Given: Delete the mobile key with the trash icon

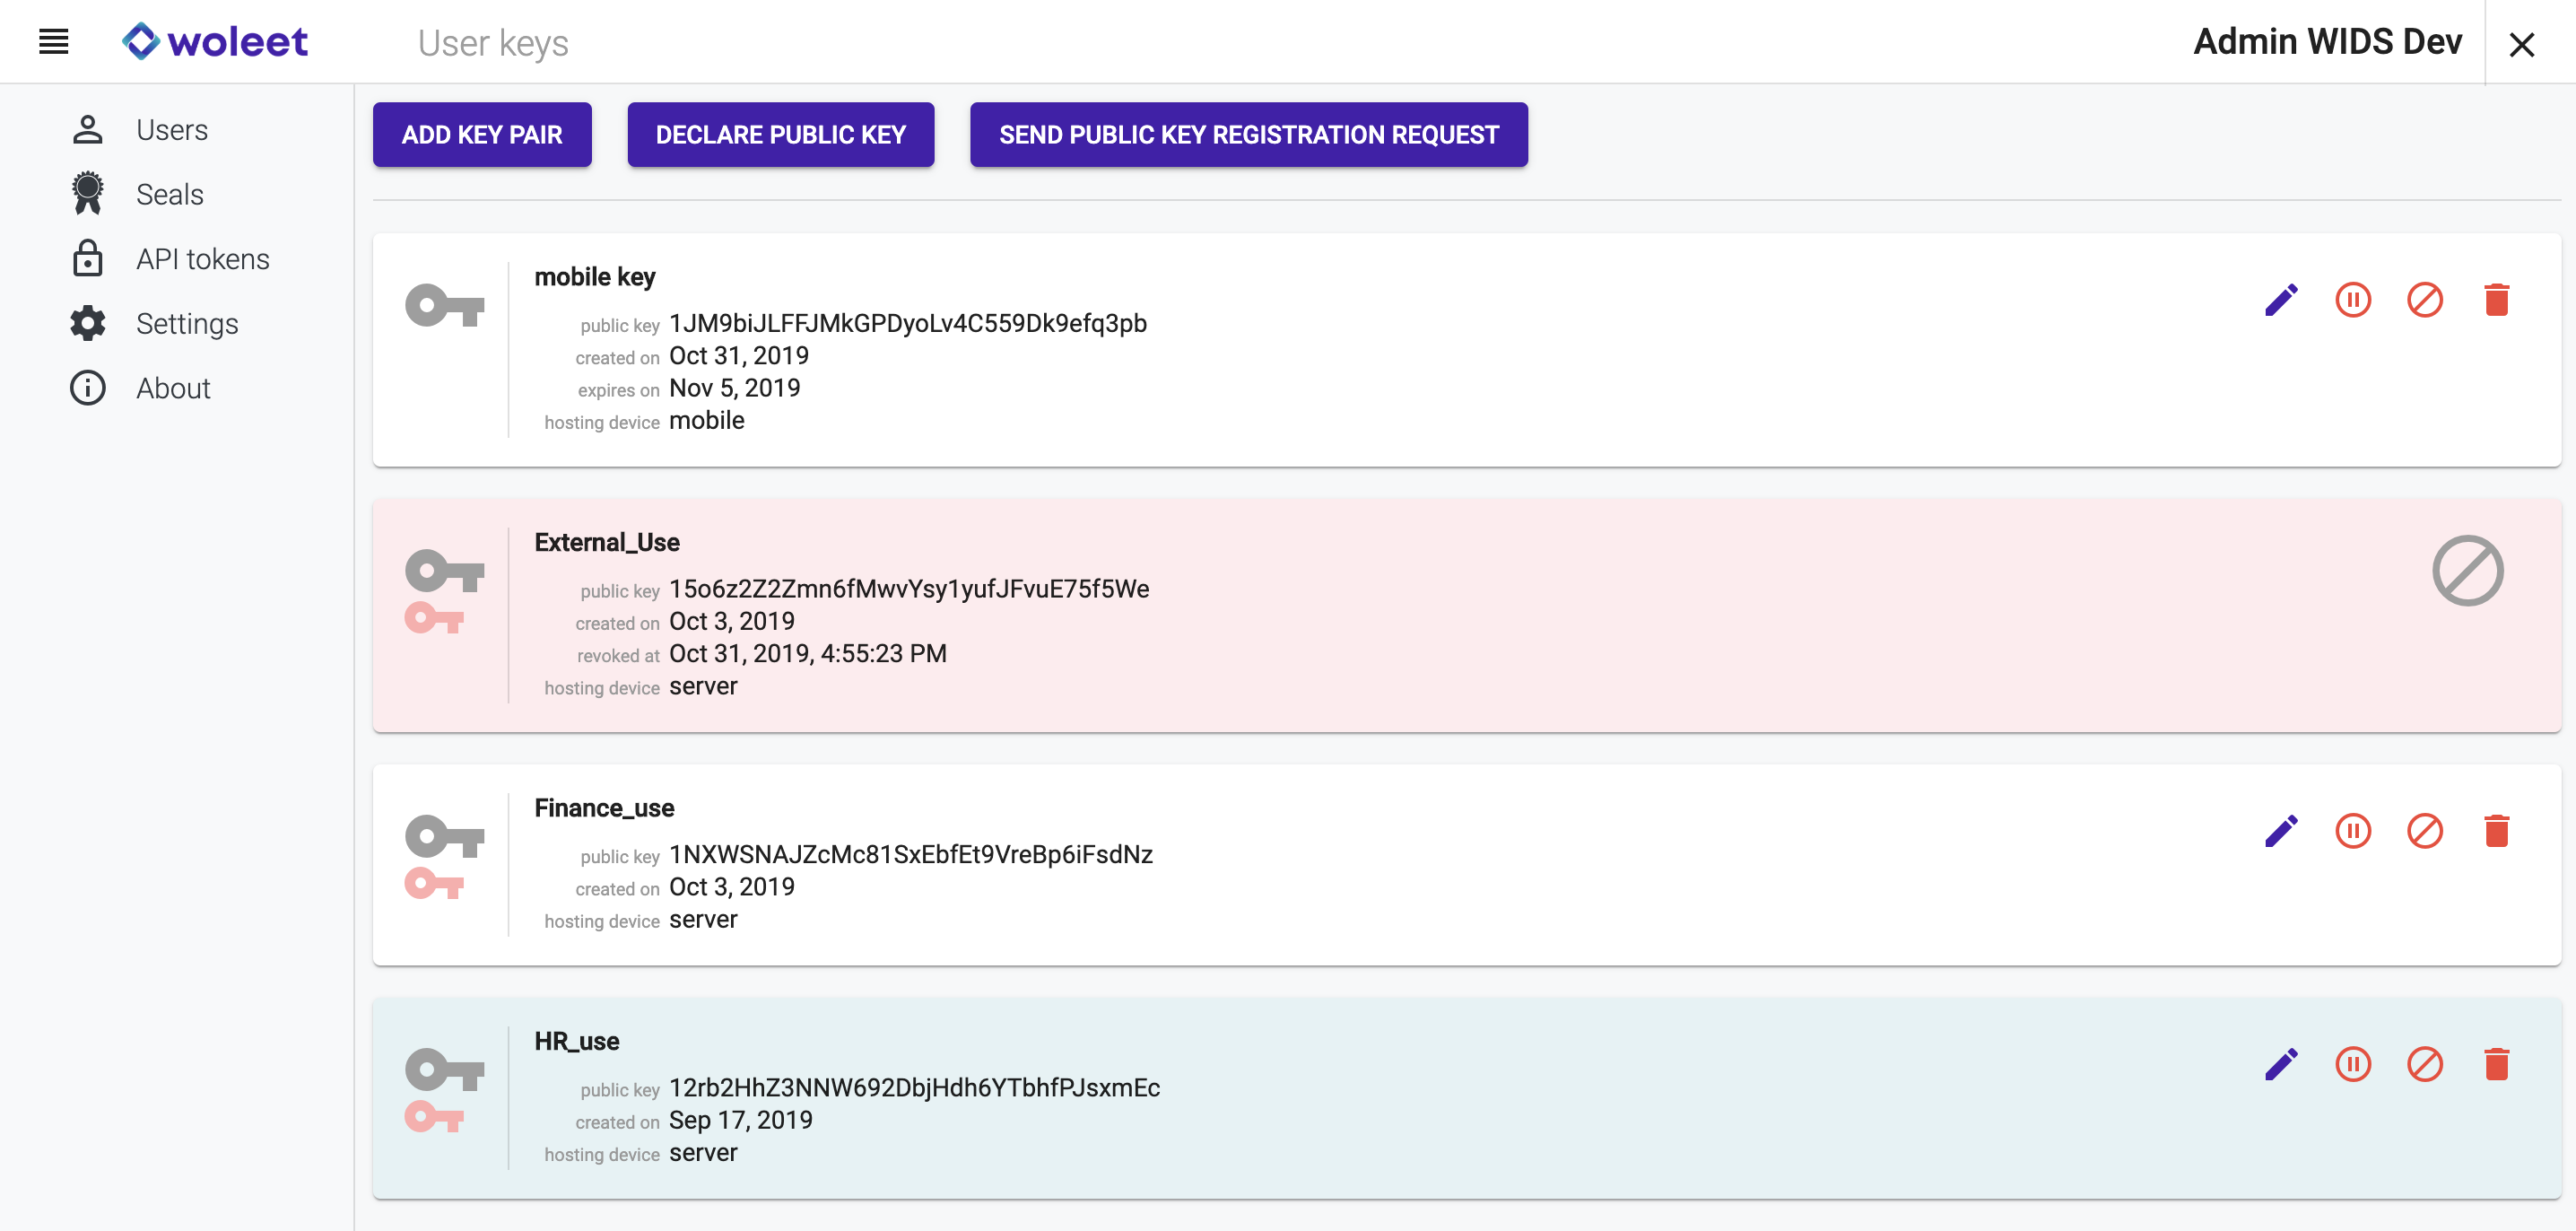Looking at the screenshot, I should 2496,300.
